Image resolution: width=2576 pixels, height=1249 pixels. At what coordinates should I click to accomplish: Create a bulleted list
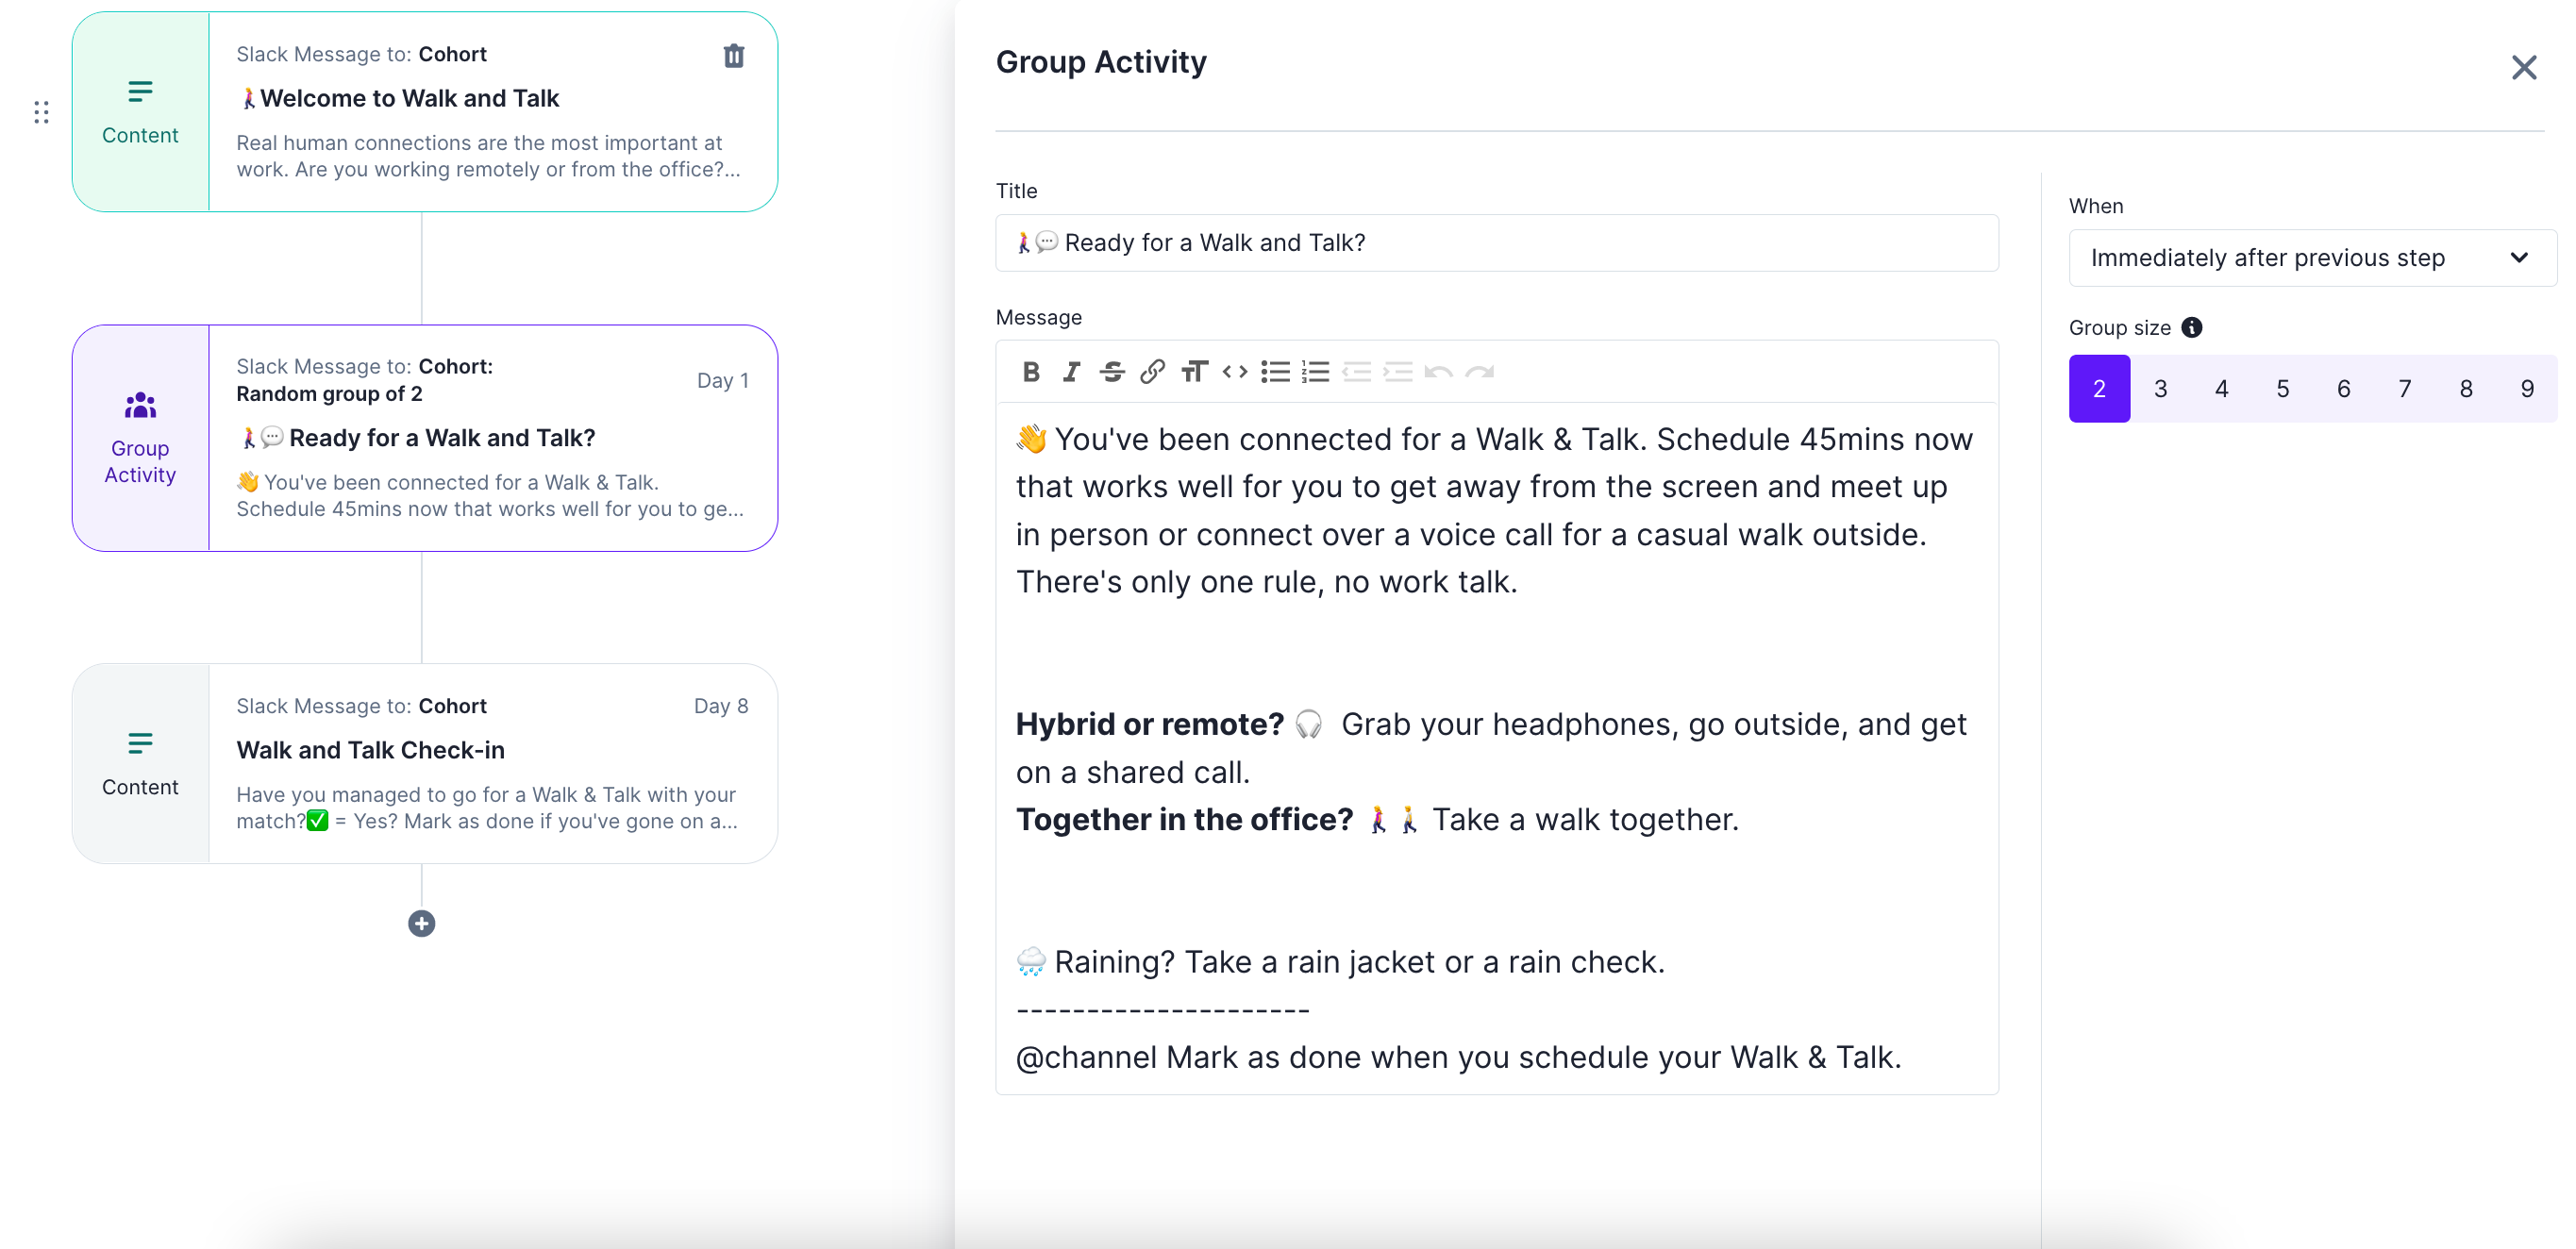tap(1275, 372)
